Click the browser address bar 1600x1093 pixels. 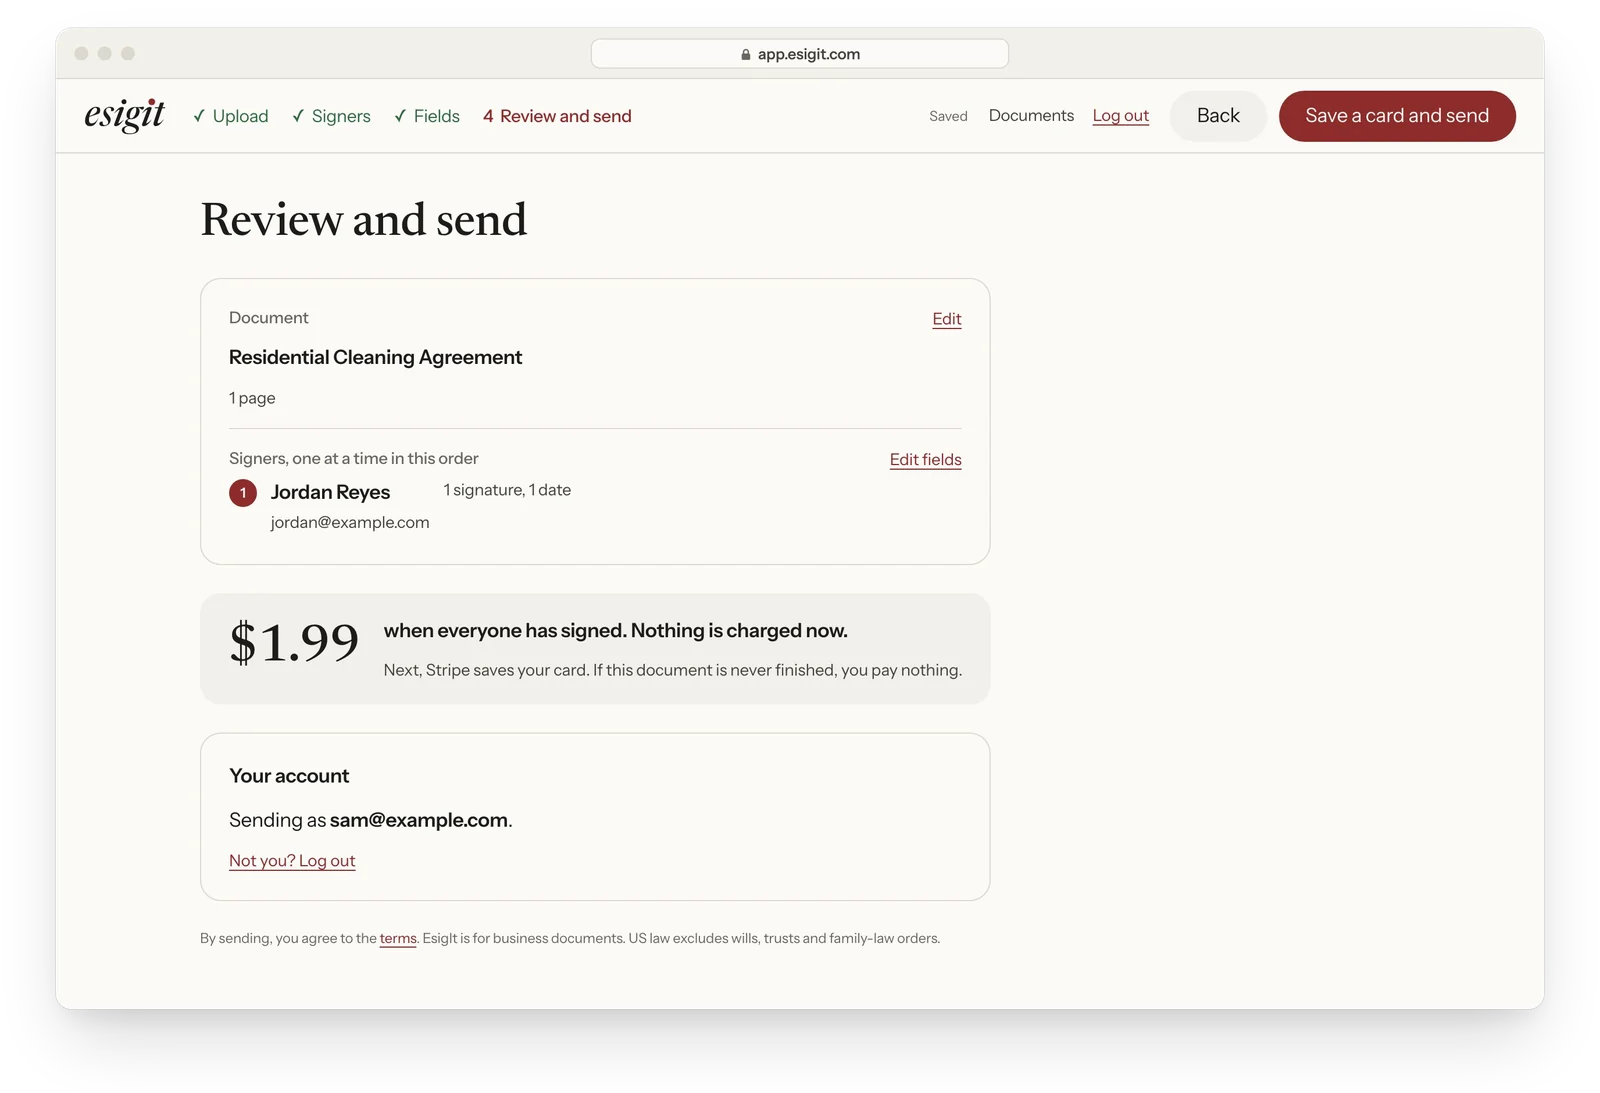tap(800, 54)
